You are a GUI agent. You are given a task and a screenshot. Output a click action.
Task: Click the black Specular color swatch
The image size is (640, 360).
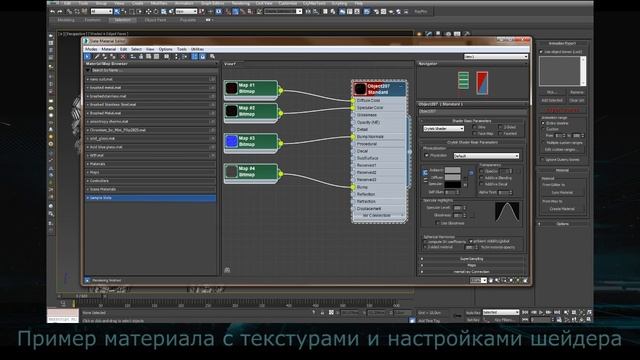pos(452,184)
